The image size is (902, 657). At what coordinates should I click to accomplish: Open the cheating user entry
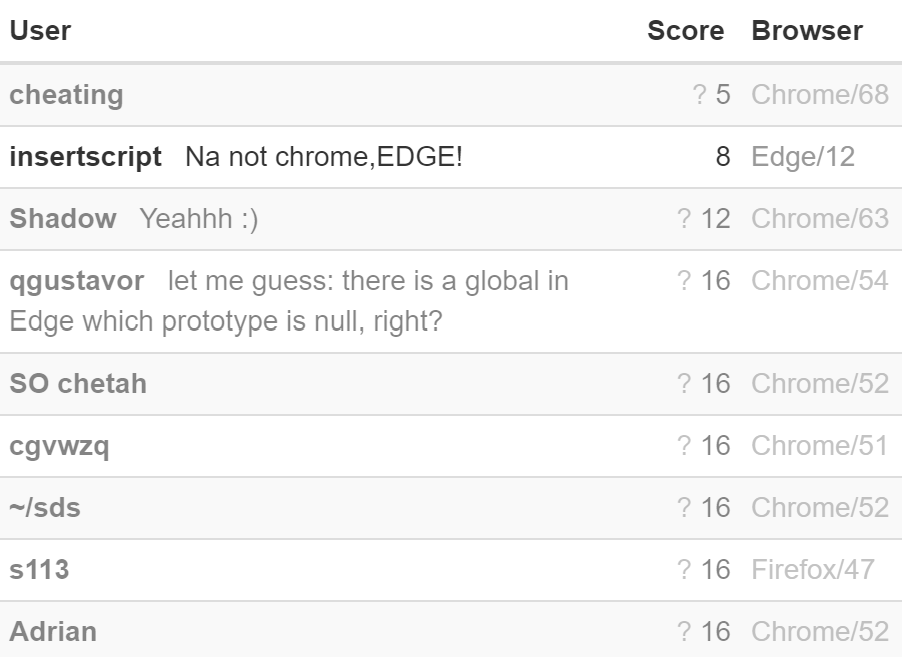[x=67, y=95]
